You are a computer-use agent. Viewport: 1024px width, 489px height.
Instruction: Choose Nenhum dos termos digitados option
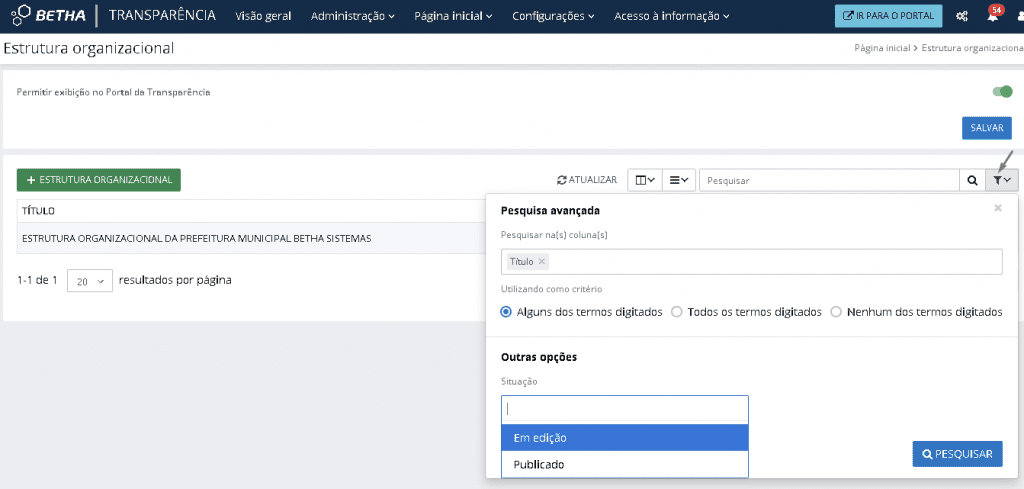[836, 312]
